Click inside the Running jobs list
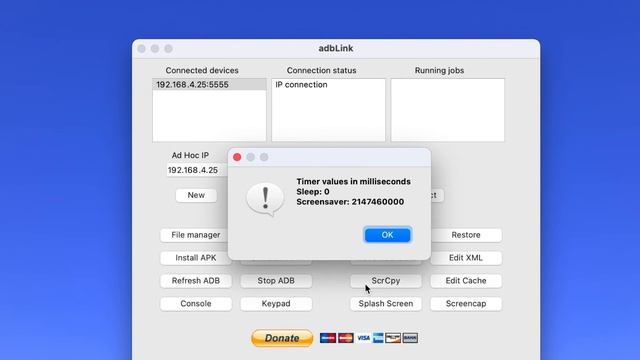Viewport: 640px width, 360px height. click(447, 110)
